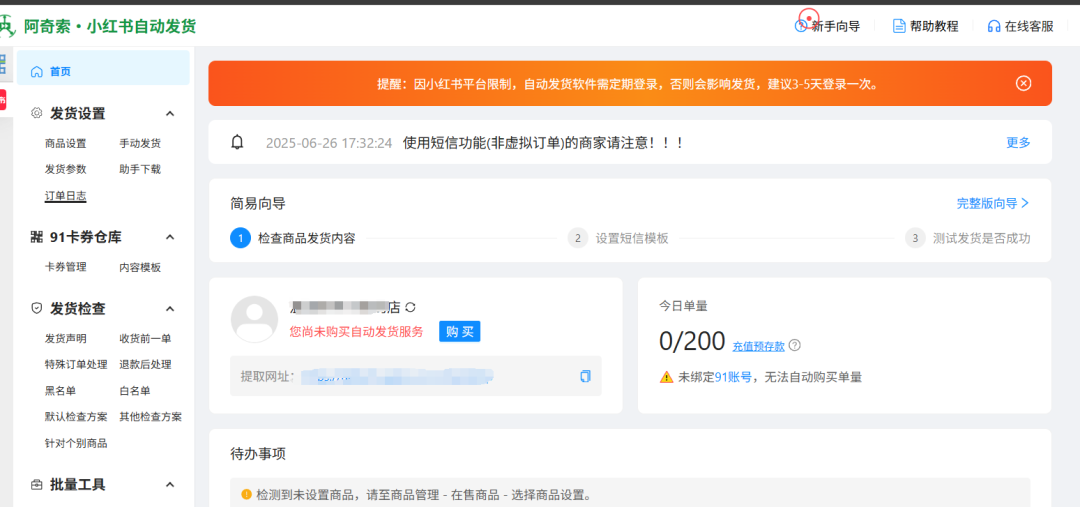This screenshot has height=507, width=1080.
Task: Click the 2025-06-26 17:32:24 timestamp
Action: [329, 143]
